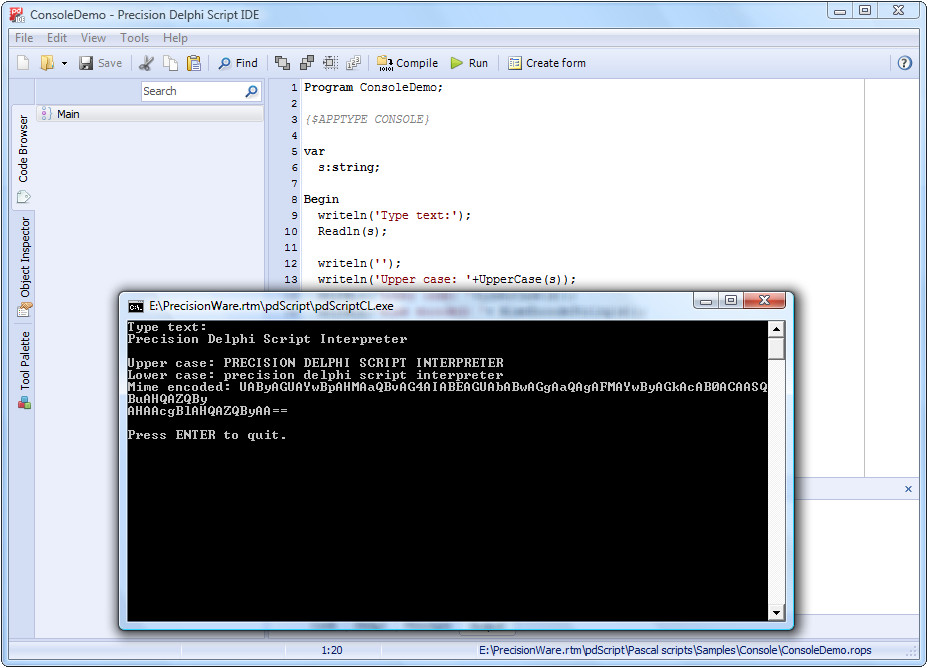The width and height of the screenshot is (928, 668).
Task: Click the Object Inspector icon
Action: pos(24,309)
